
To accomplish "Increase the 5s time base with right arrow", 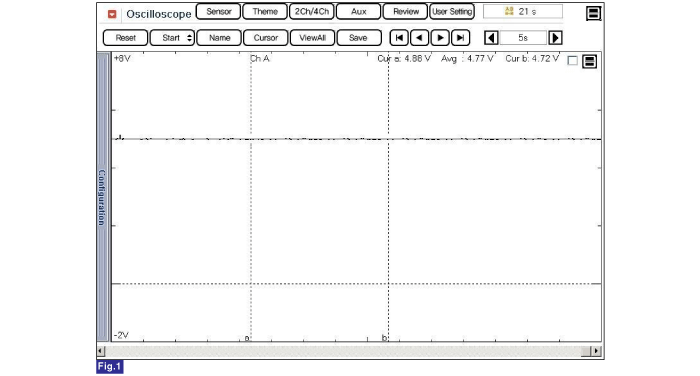I will 555,38.
